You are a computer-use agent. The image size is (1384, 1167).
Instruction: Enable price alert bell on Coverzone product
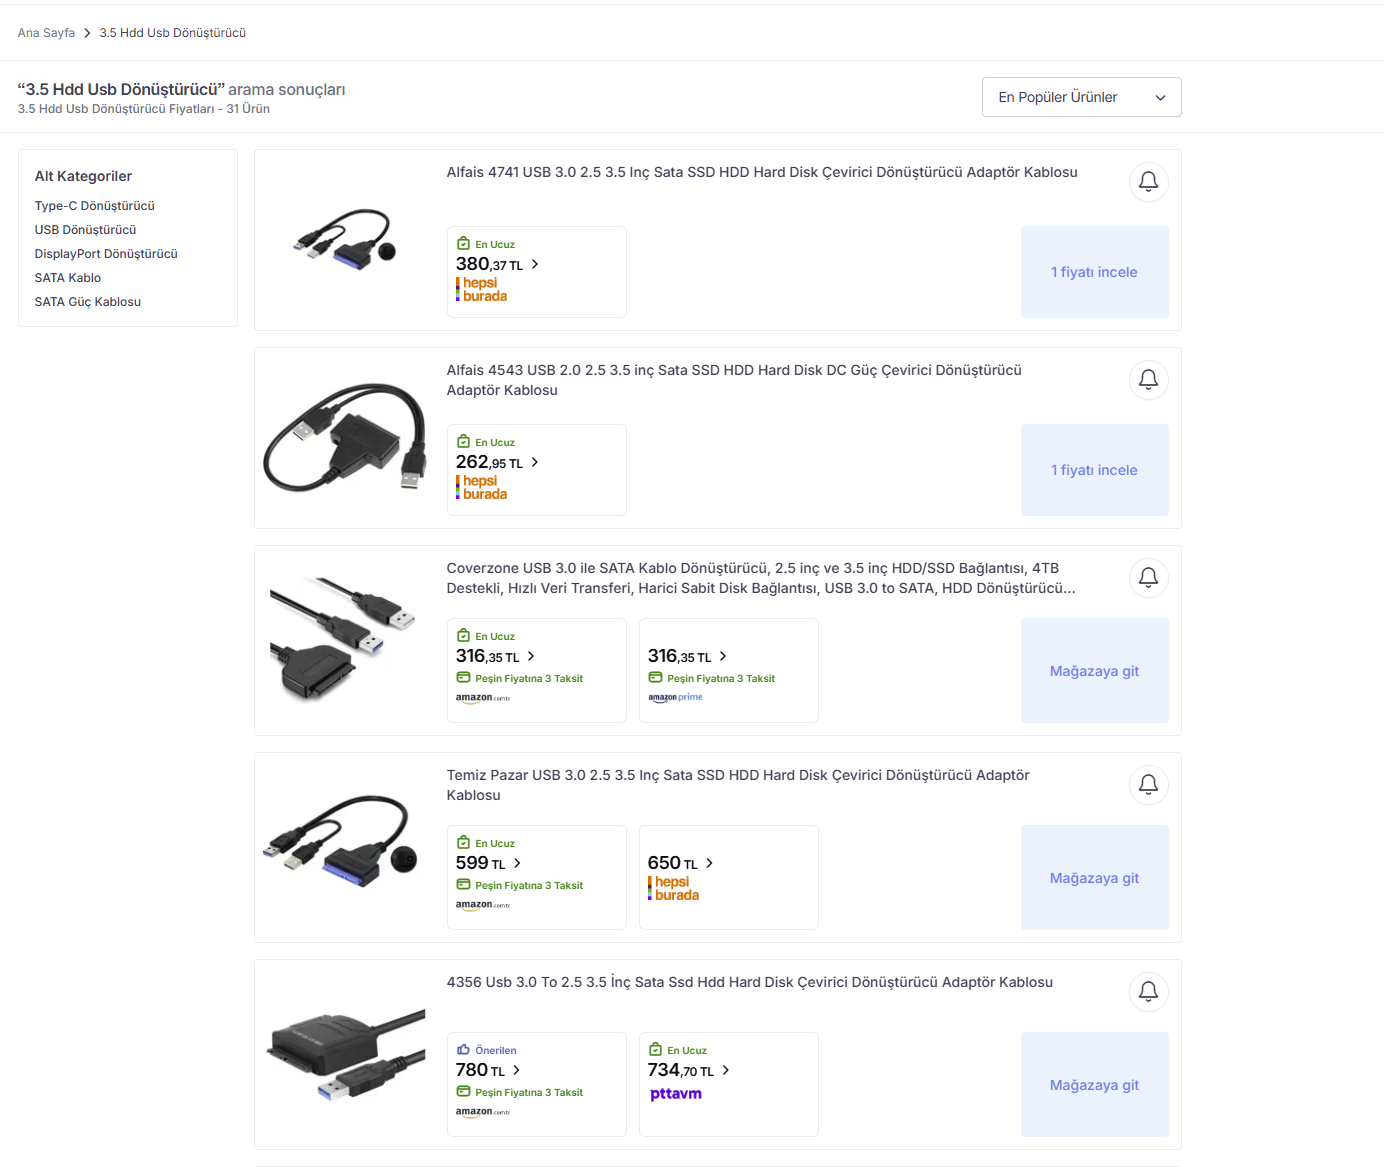tap(1148, 578)
